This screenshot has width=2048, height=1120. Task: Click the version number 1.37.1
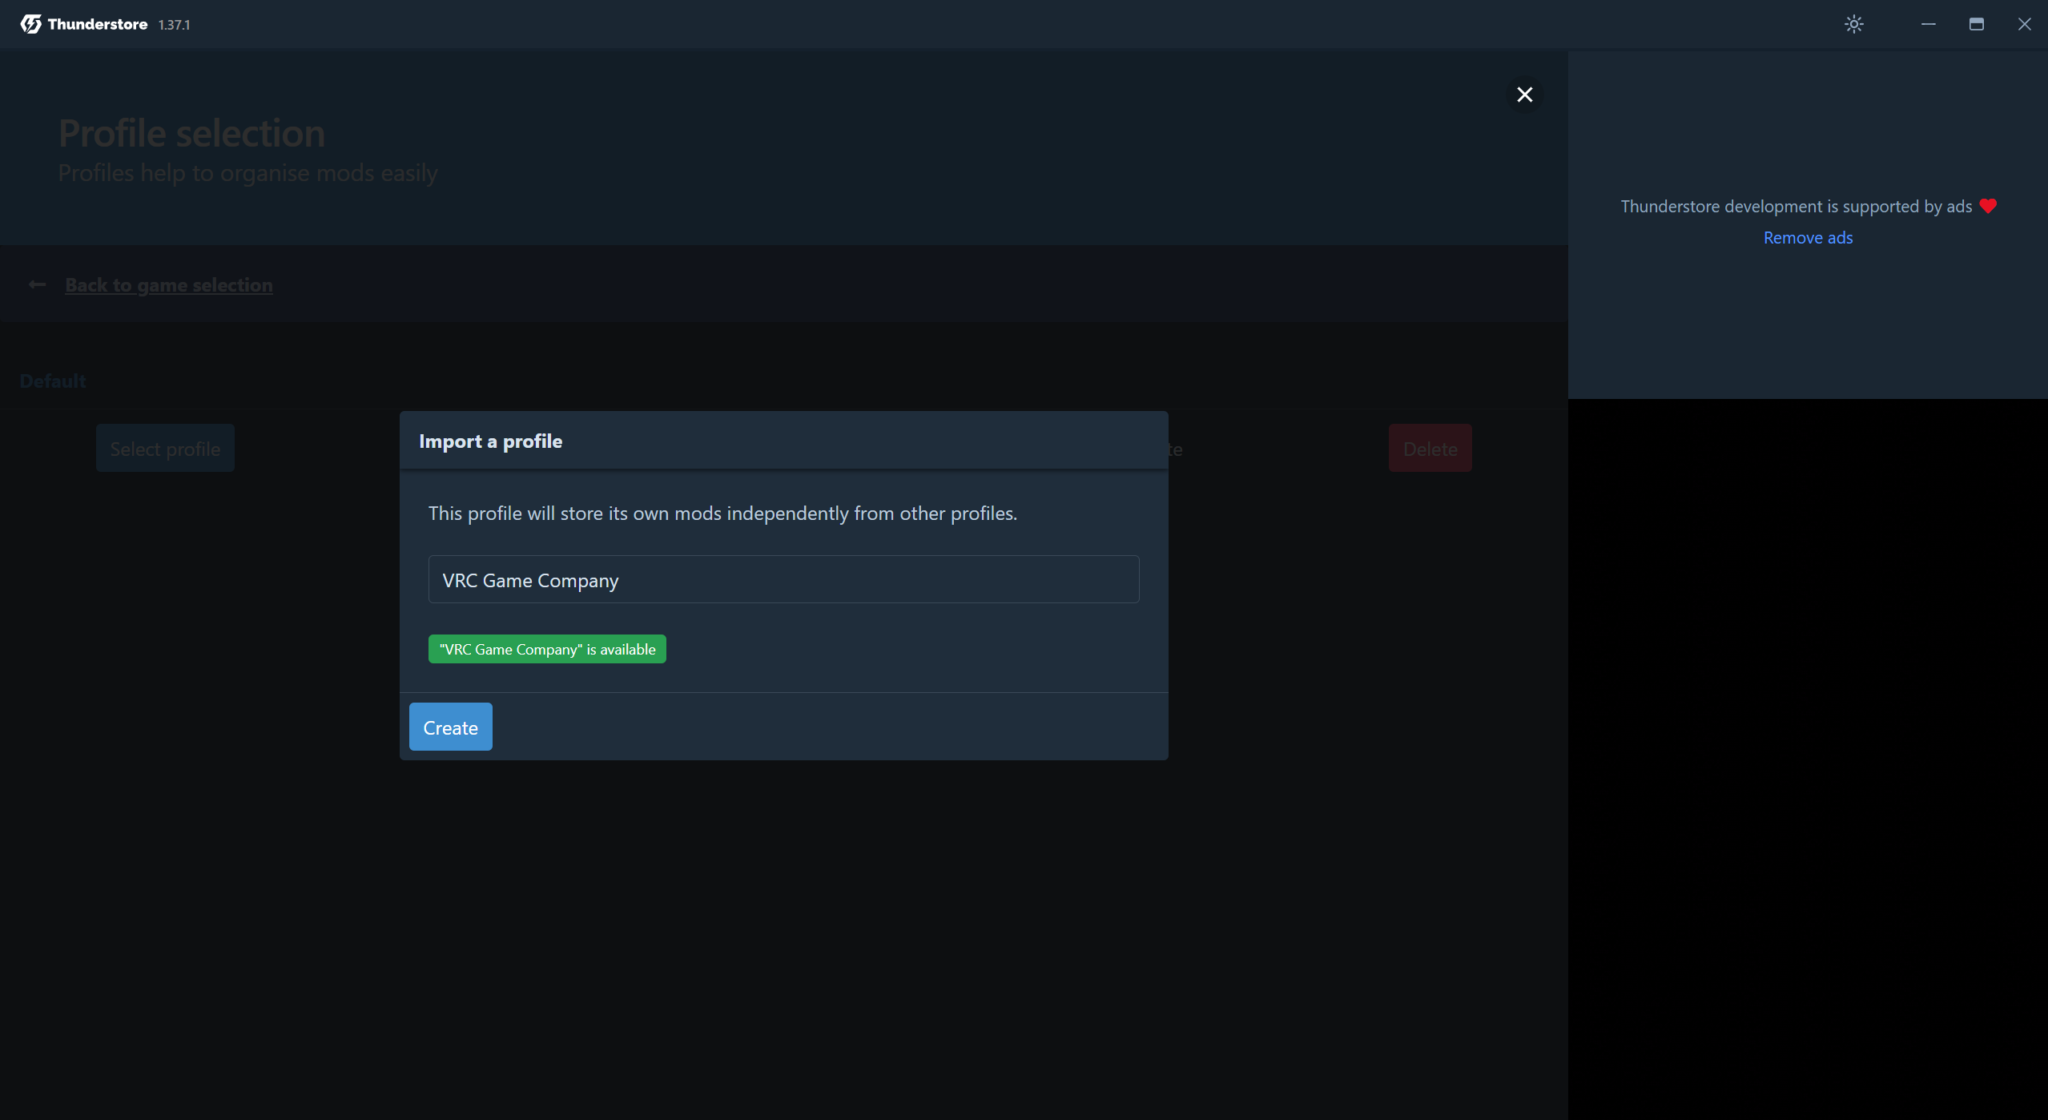pyautogui.click(x=174, y=24)
